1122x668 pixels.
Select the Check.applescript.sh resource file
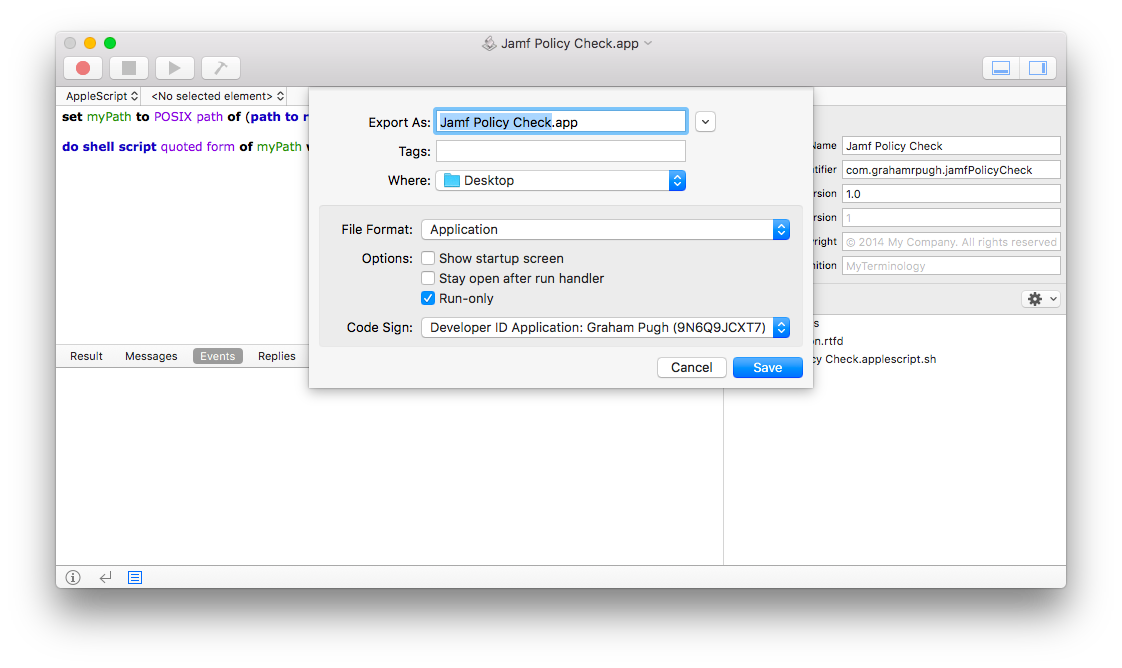(x=874, y=359)
